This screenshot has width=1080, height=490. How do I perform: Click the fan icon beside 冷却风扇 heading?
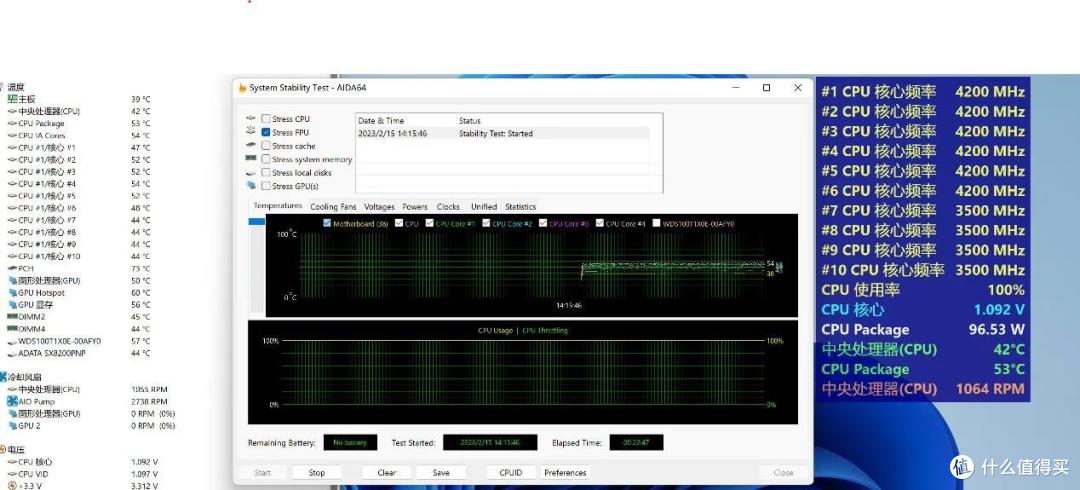point(3,377)
